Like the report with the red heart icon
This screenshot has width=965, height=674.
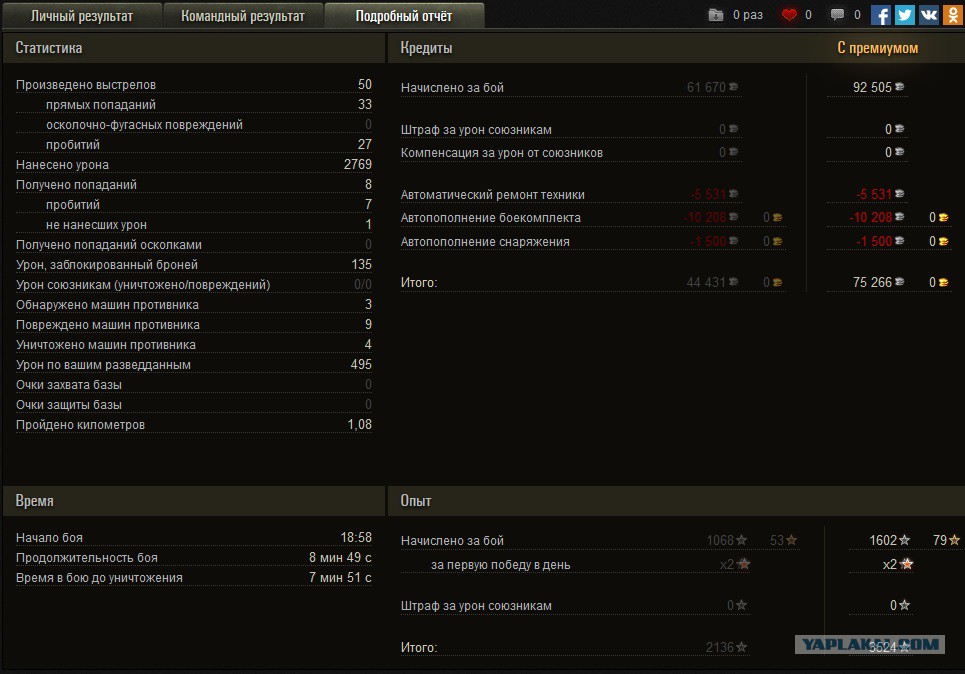[x=789, y=15]
